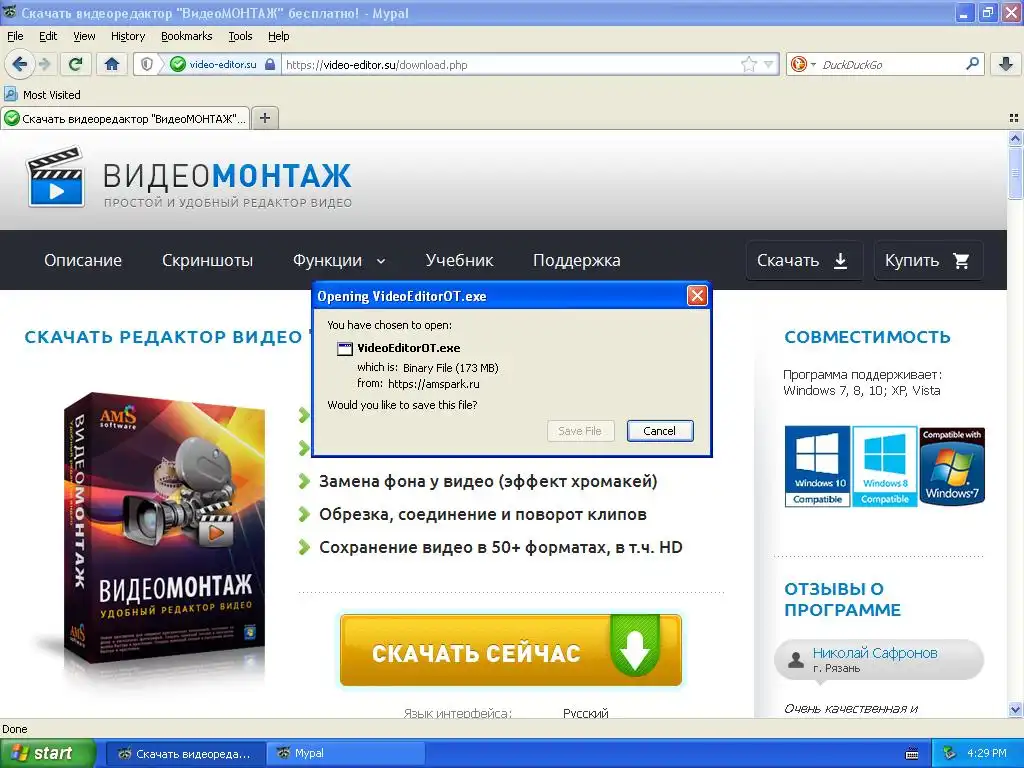Click the ВидеоМОНТАЖ product box image
Screen dimensions: 1024x768
point(163,528)
